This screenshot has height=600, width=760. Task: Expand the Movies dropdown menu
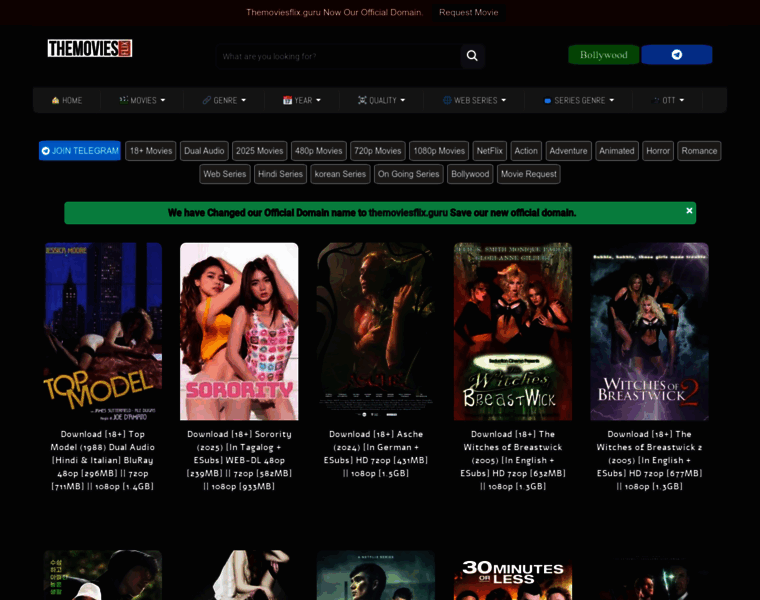(x=142, y=100)
